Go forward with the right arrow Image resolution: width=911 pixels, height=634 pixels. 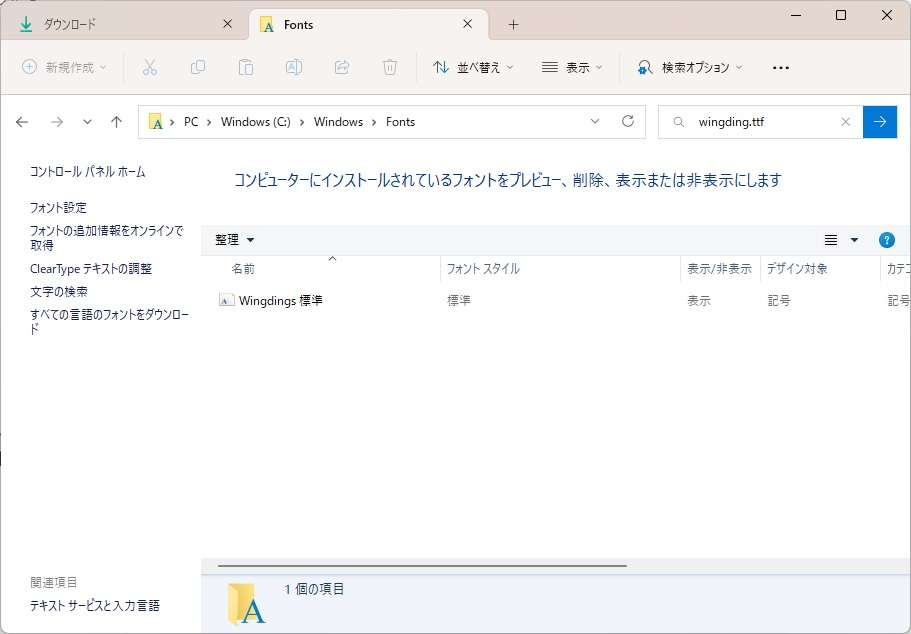pyautogui.click(x=57, y=122)
